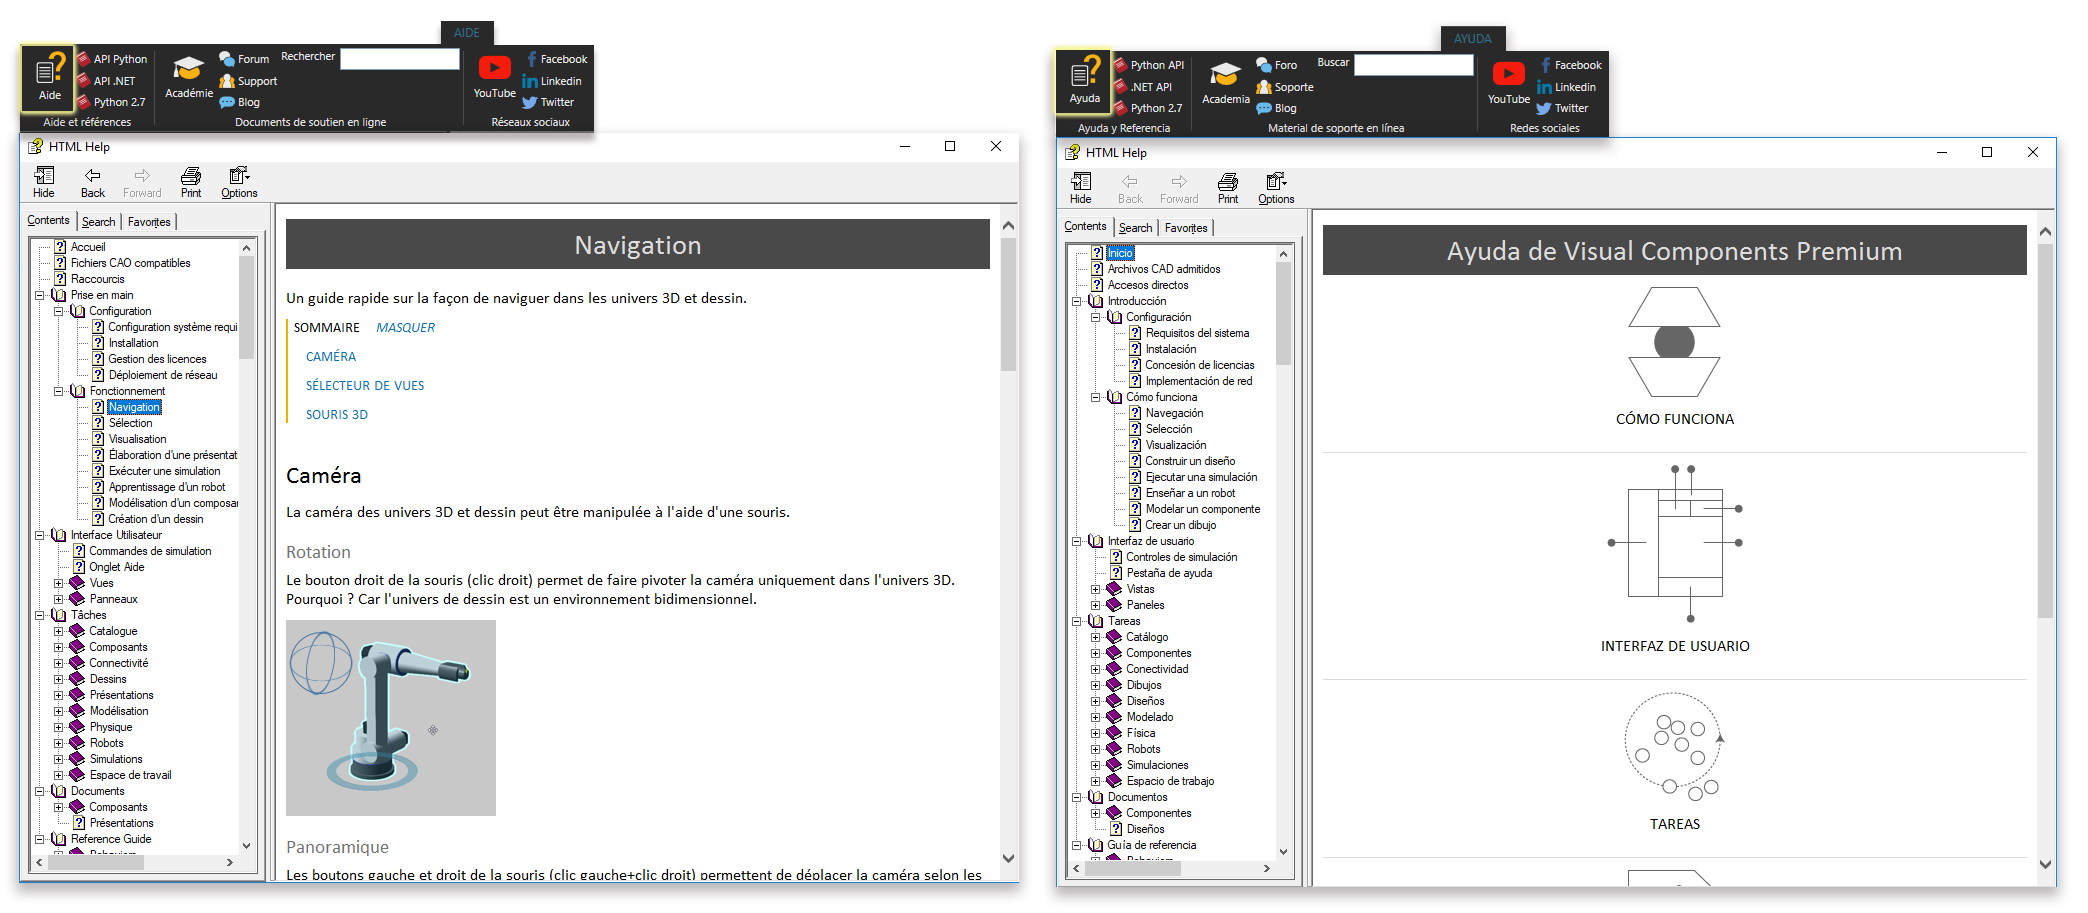
Task: Select Contents tab in left help window
Action: (49, 220)
